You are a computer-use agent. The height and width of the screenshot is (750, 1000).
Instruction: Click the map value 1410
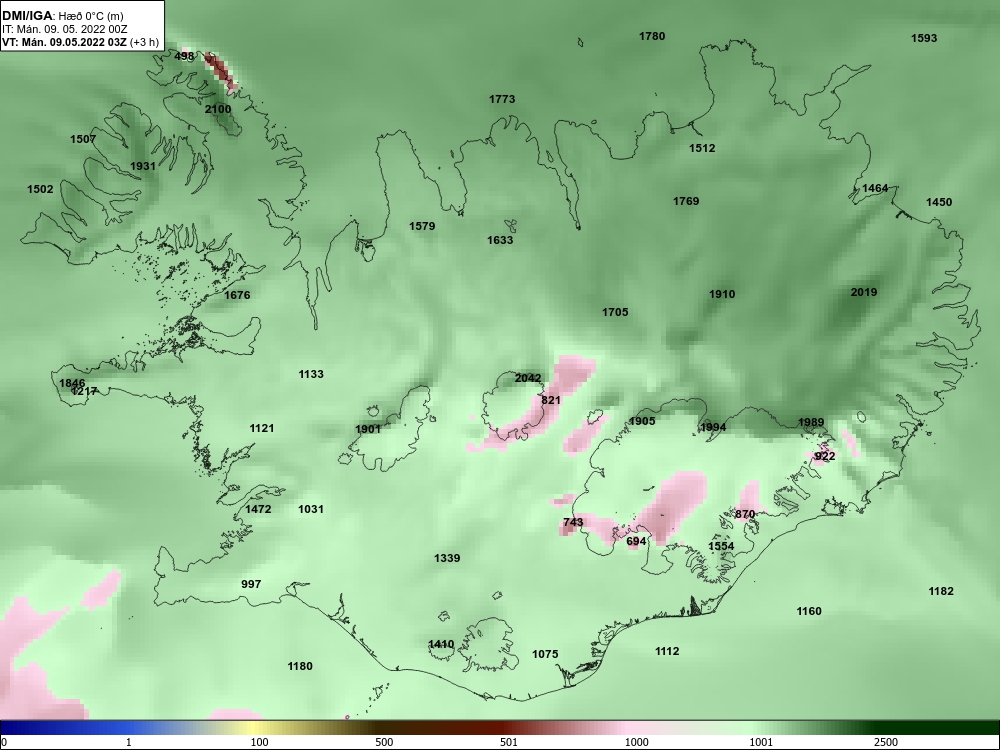tap(441, 643)
